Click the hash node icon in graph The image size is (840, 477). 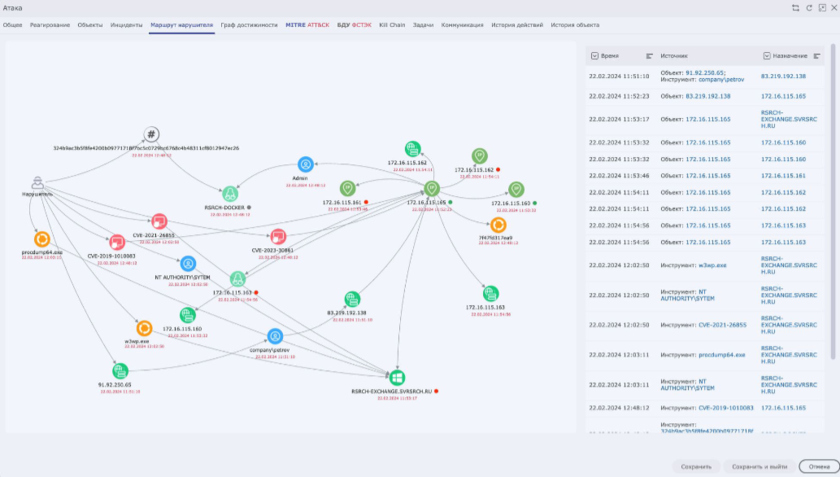pos(150,135)
